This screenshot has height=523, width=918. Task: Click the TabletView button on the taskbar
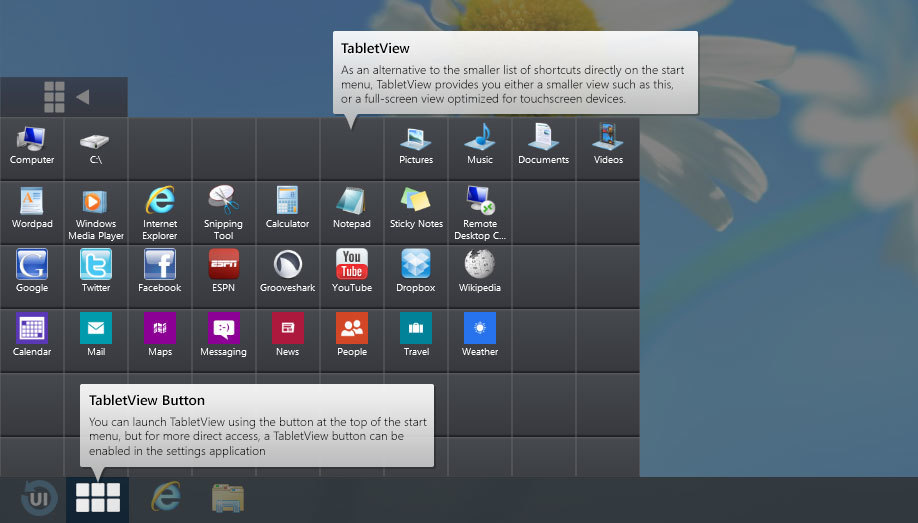pos(98,498)
